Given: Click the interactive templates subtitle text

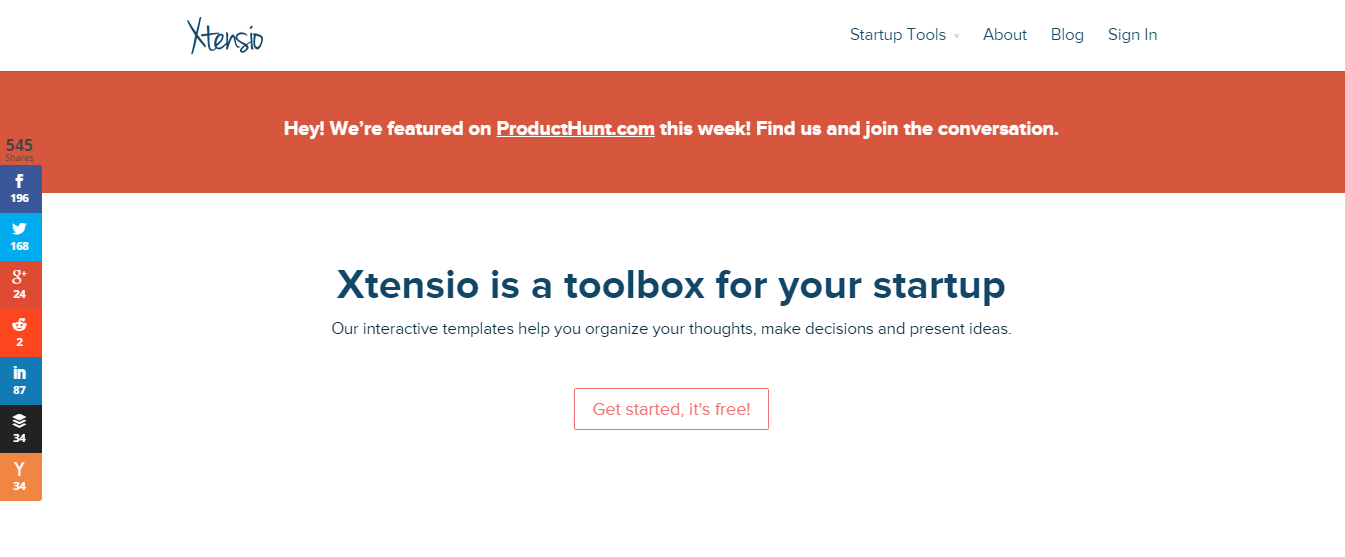Looking at the screenshot, I should tap(671, 329).
